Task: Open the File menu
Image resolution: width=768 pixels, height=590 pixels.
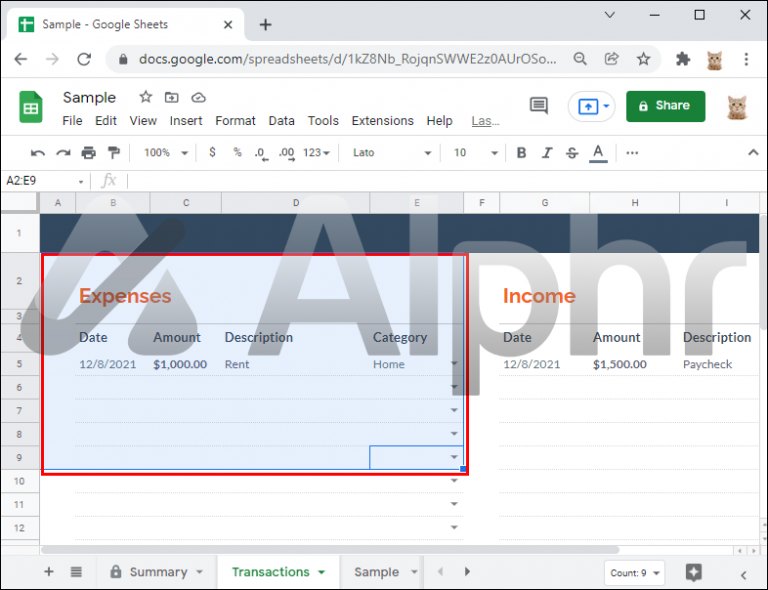Action: (x=72, y=121)
